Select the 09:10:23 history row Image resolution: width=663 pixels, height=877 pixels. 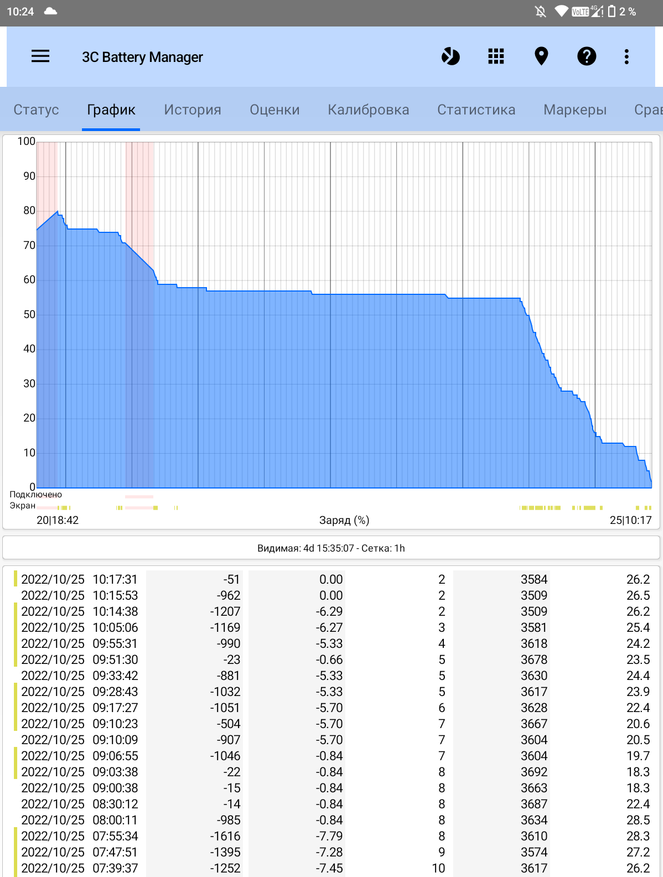[332, 724]
